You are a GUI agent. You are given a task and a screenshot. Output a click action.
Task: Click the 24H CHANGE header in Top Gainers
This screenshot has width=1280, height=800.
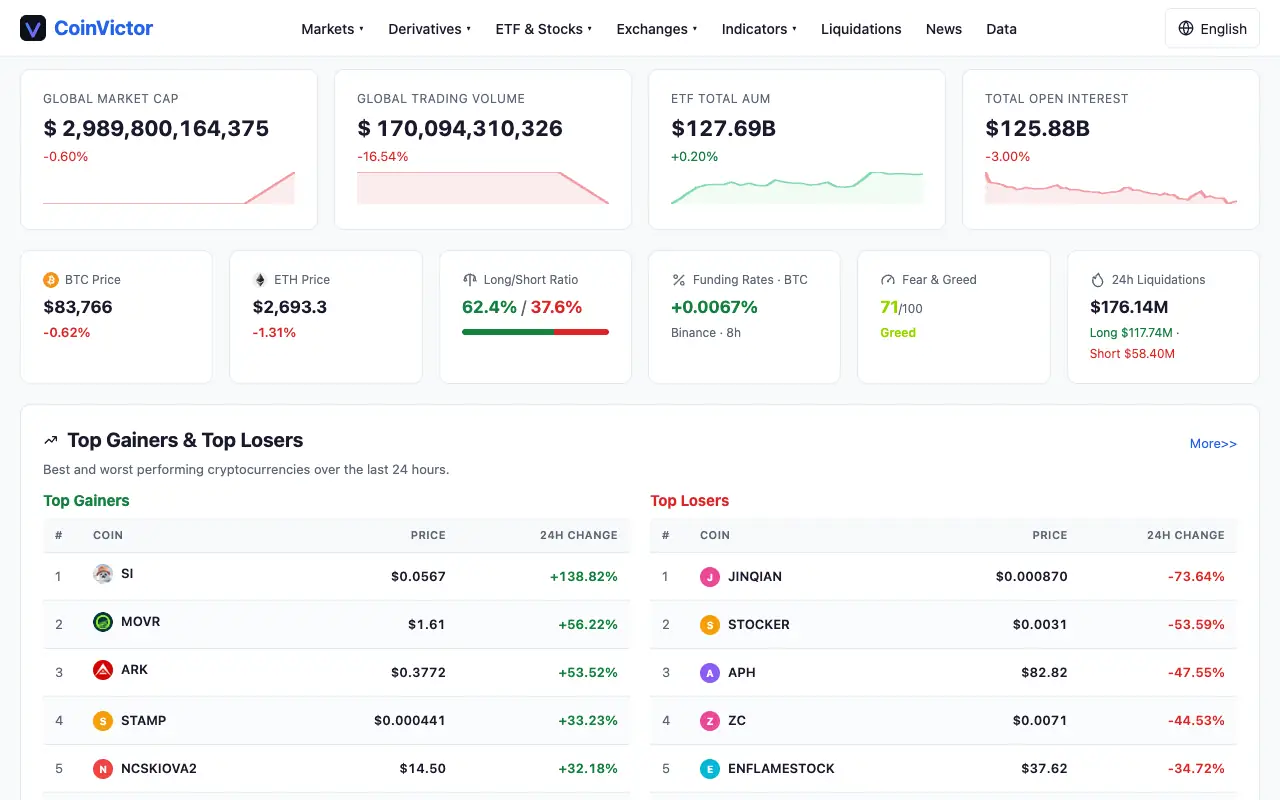(579, 536)
